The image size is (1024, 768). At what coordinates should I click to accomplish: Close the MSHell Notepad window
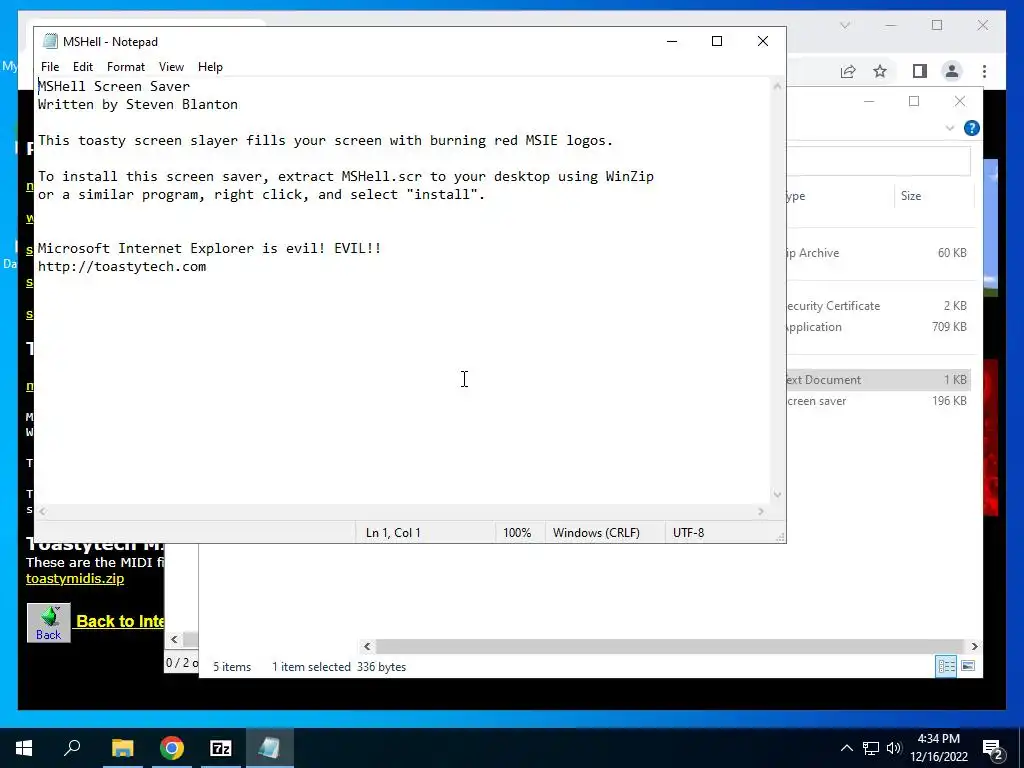(x=763, y=41)
